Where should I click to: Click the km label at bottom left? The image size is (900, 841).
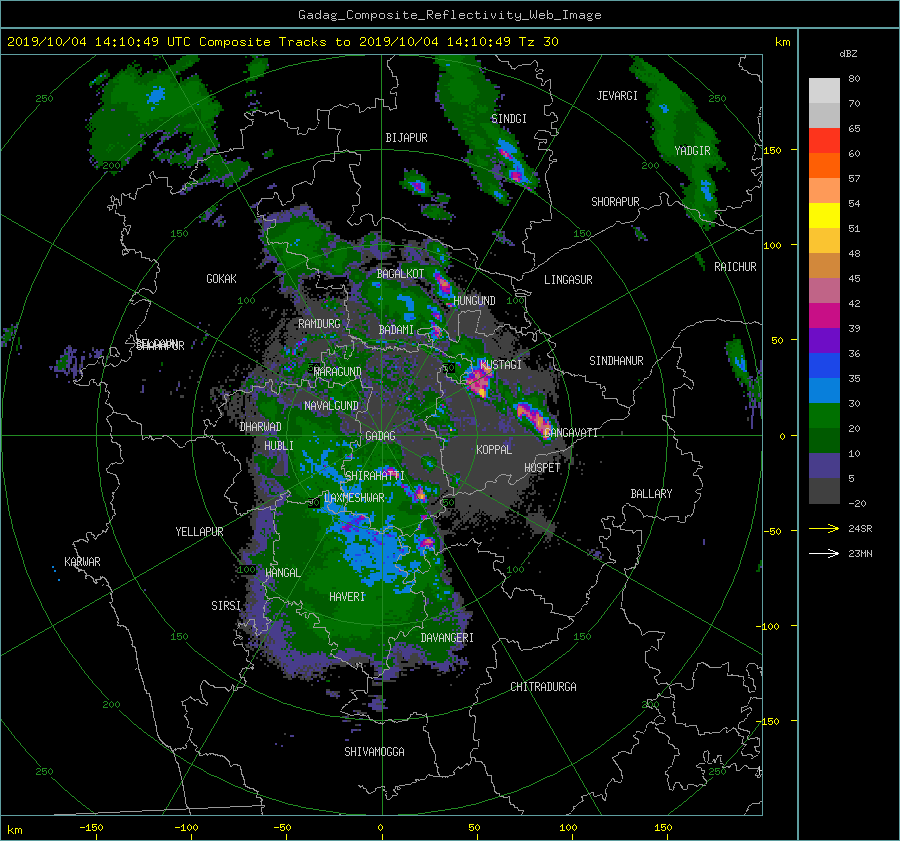click(15, 830)
